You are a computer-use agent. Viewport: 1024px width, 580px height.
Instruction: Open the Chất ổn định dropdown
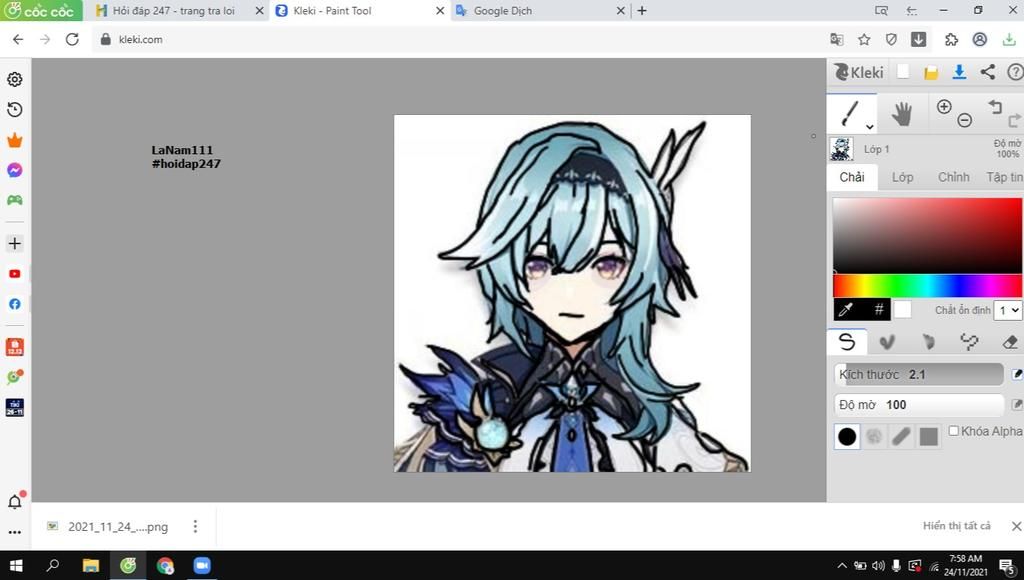tap(1008, 310)
